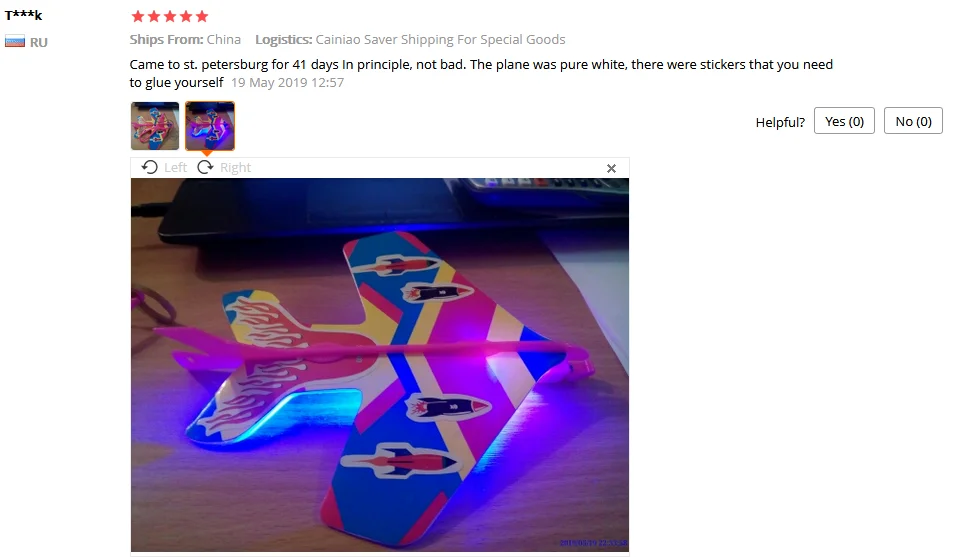Open the first review photo thumbnail

click(155, 126)
